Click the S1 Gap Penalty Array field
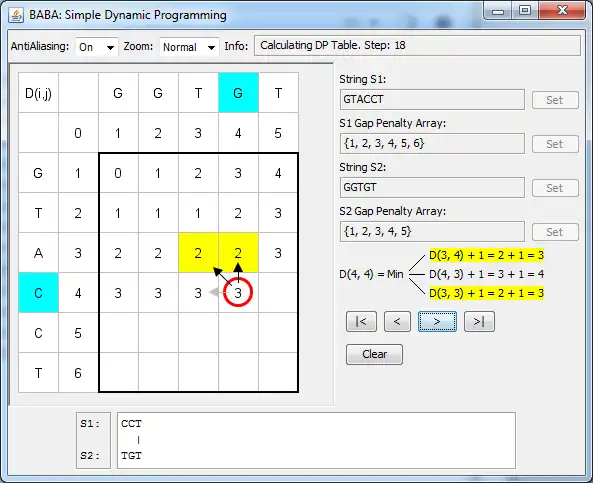 pyautogui.click(x=432, y=143)
